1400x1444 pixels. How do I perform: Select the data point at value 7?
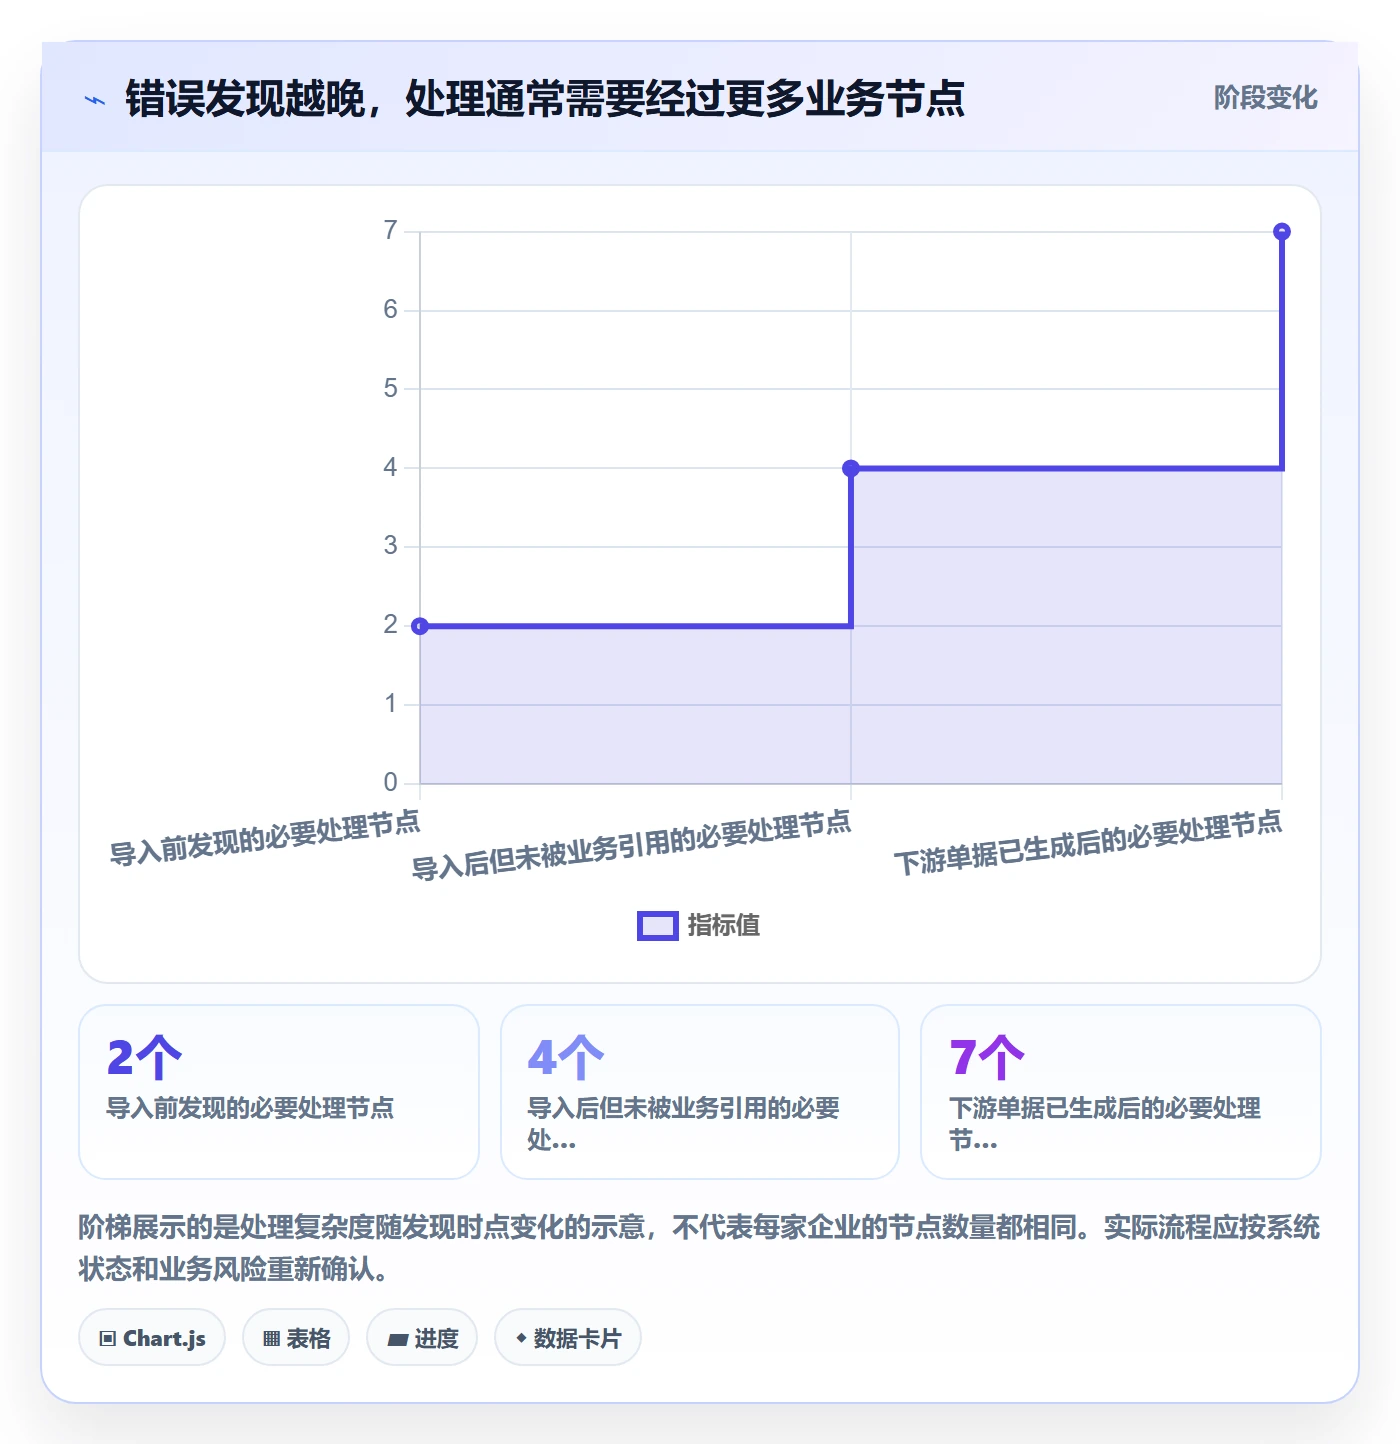pyautogui.click(x=1282, y=232)
